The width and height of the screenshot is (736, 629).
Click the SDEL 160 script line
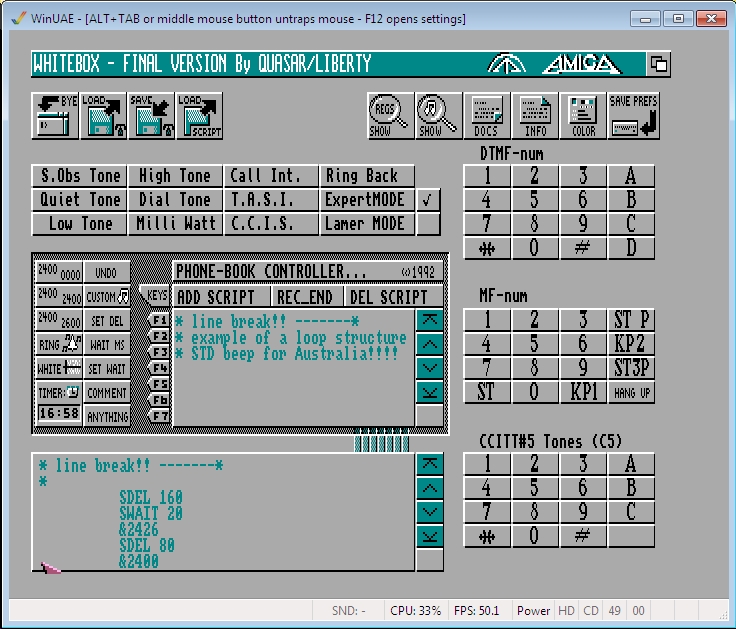click(151, 497)
